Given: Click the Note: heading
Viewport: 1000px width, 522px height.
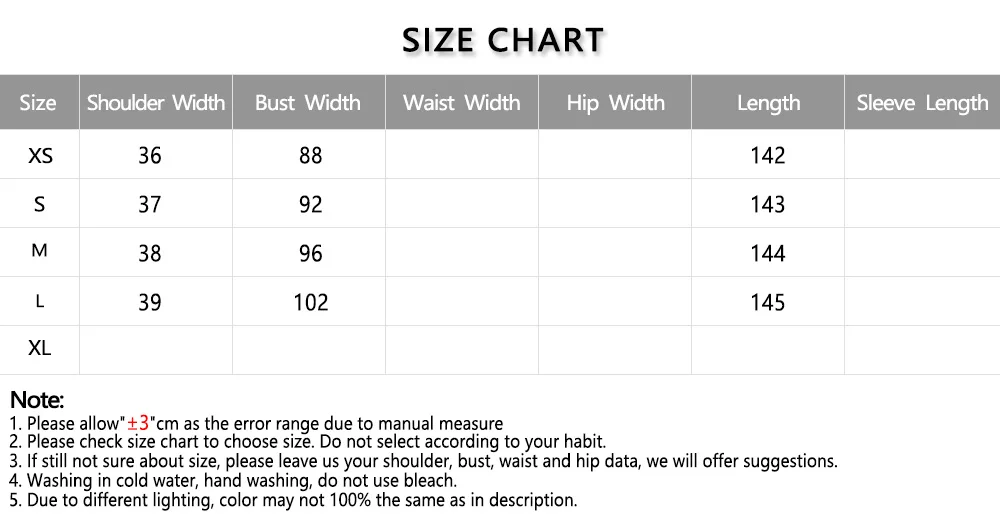Looking at the screenshot, I should coord(37,399).
